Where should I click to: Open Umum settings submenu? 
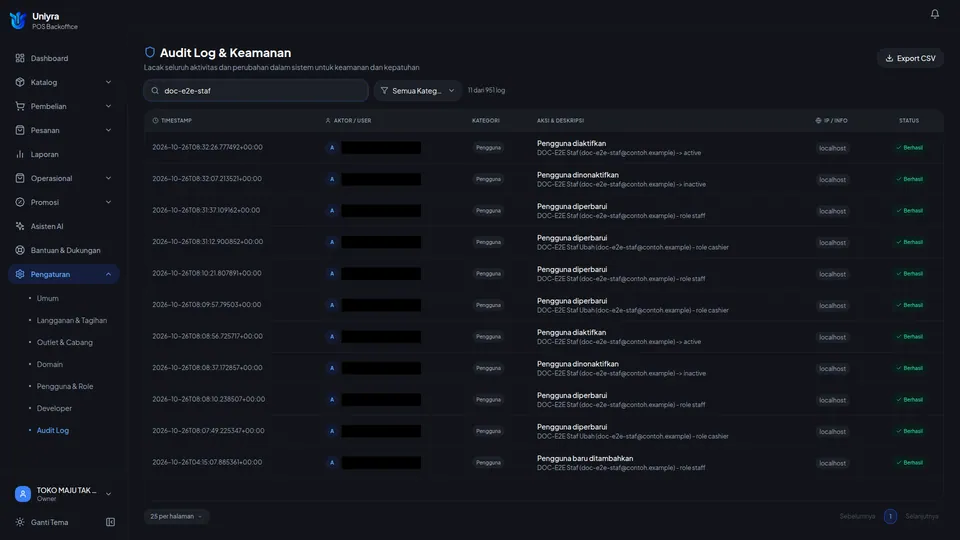pos(48,298)
